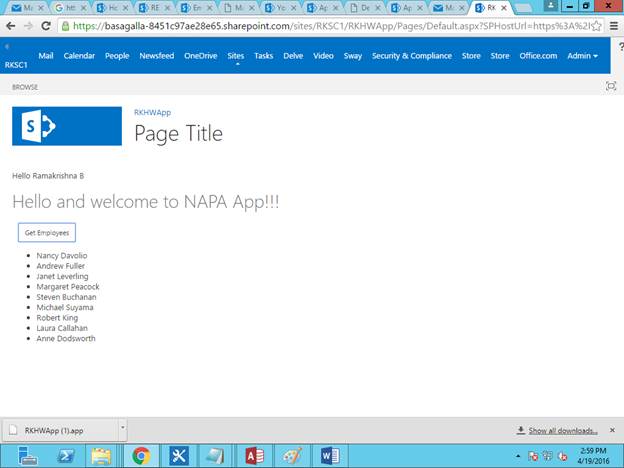This screenshot has width=624, height=468.
Task: Switch to the active RK browser tab
Action: coord(491,8)
